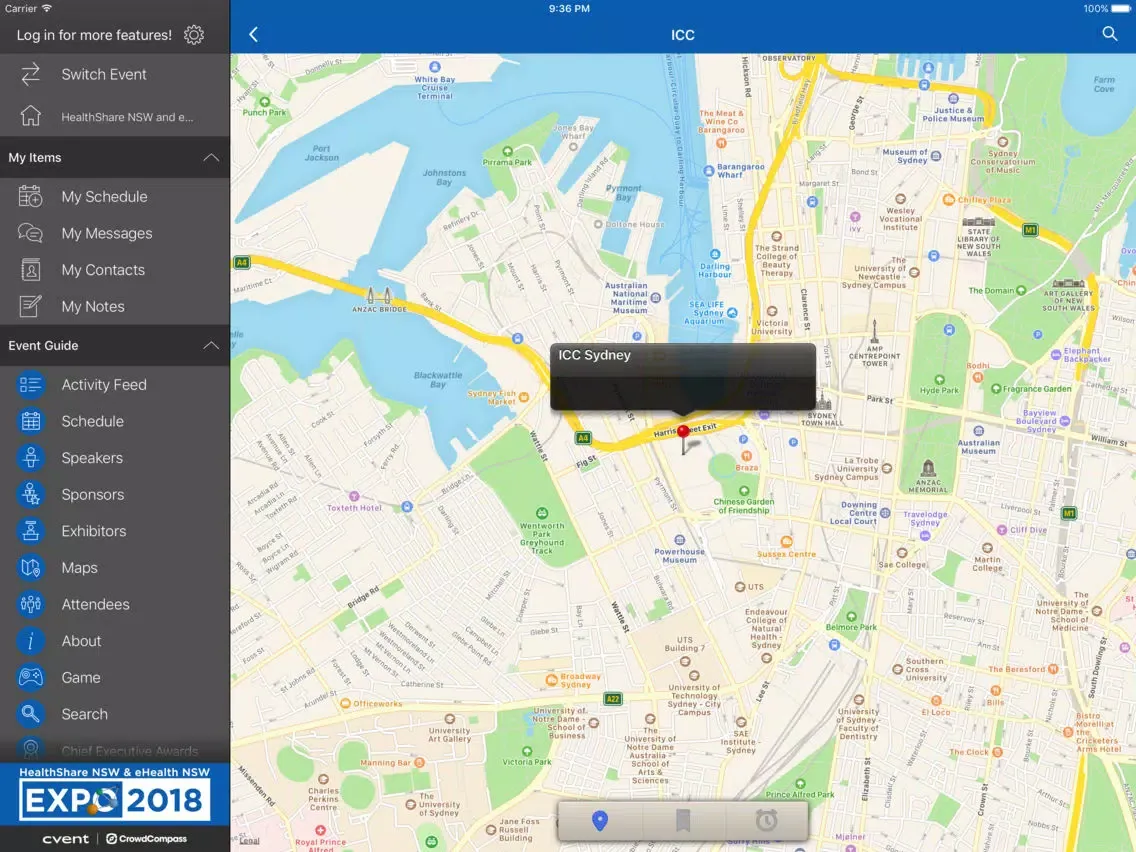
Task: Tap the Anzac Bridge landmark icon
Action: (379, 295)
